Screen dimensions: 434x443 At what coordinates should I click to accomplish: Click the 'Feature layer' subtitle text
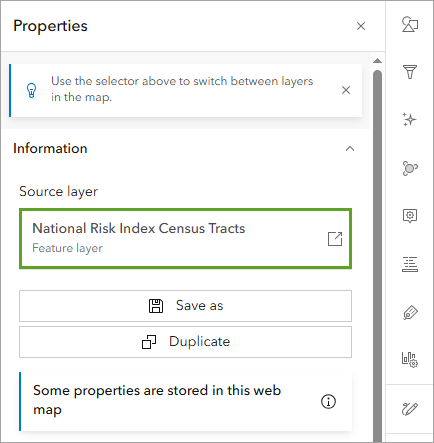point(67,248)
